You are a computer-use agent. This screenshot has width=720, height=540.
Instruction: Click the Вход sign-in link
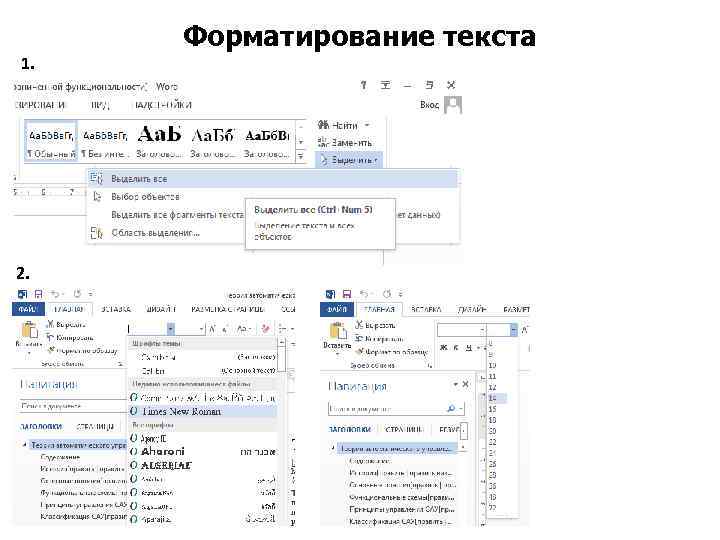click(x=429, y=105)
